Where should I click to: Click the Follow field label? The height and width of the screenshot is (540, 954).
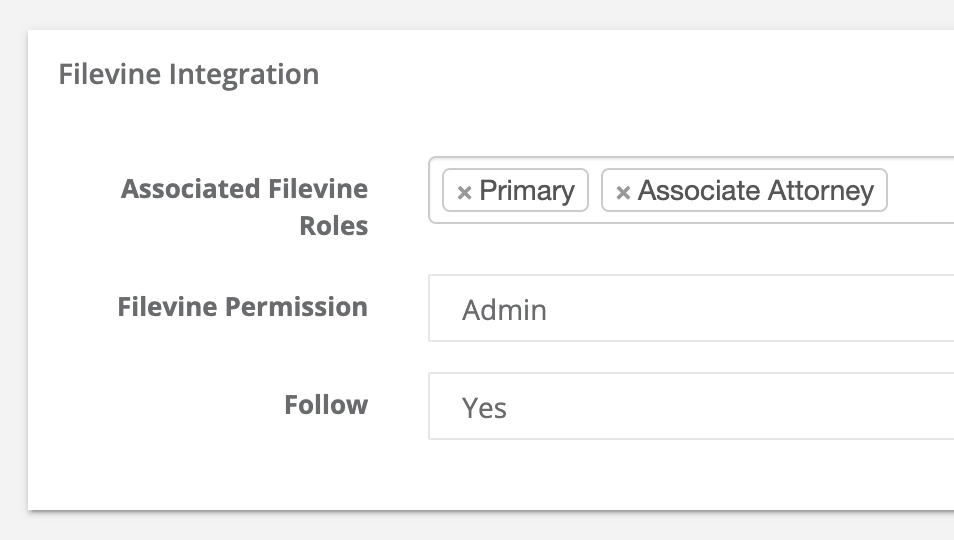pyautogui.click(x=326, y=404)
